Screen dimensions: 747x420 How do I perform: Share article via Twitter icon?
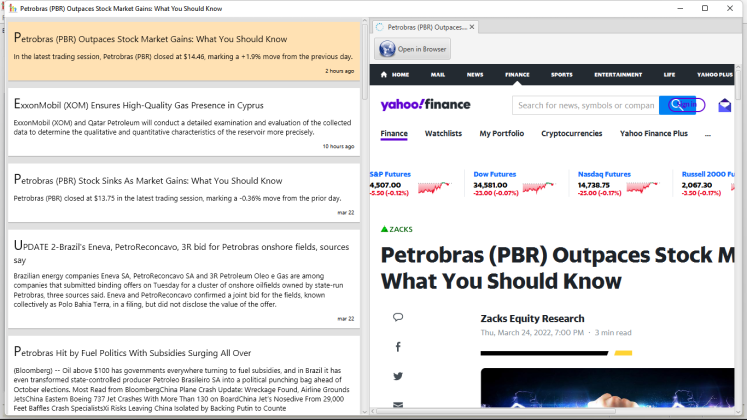coord(398,376)
